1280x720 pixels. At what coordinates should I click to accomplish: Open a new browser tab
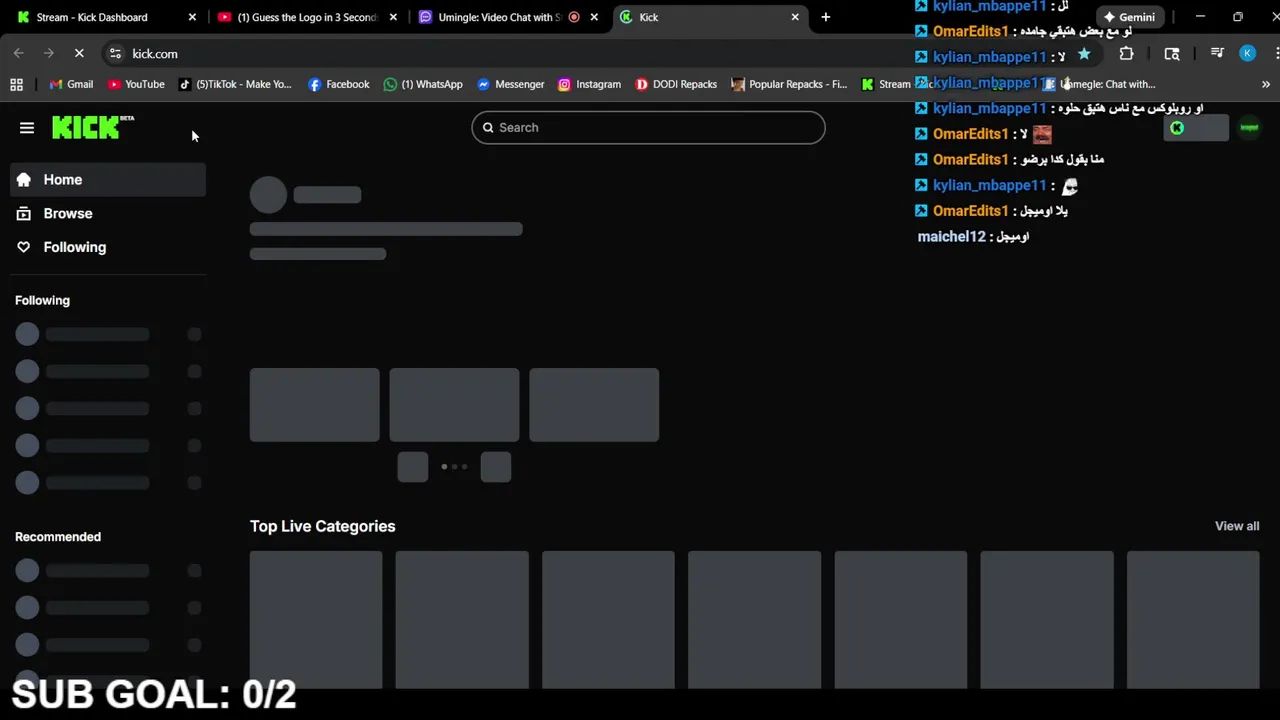point(825,17)
